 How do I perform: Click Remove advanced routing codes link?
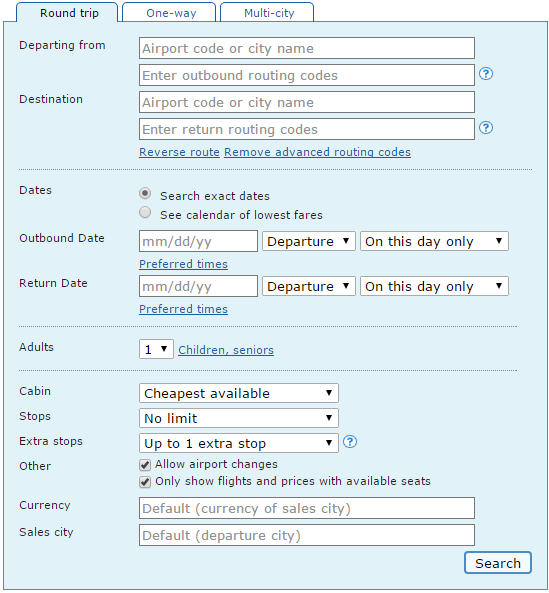click(317, 152)
